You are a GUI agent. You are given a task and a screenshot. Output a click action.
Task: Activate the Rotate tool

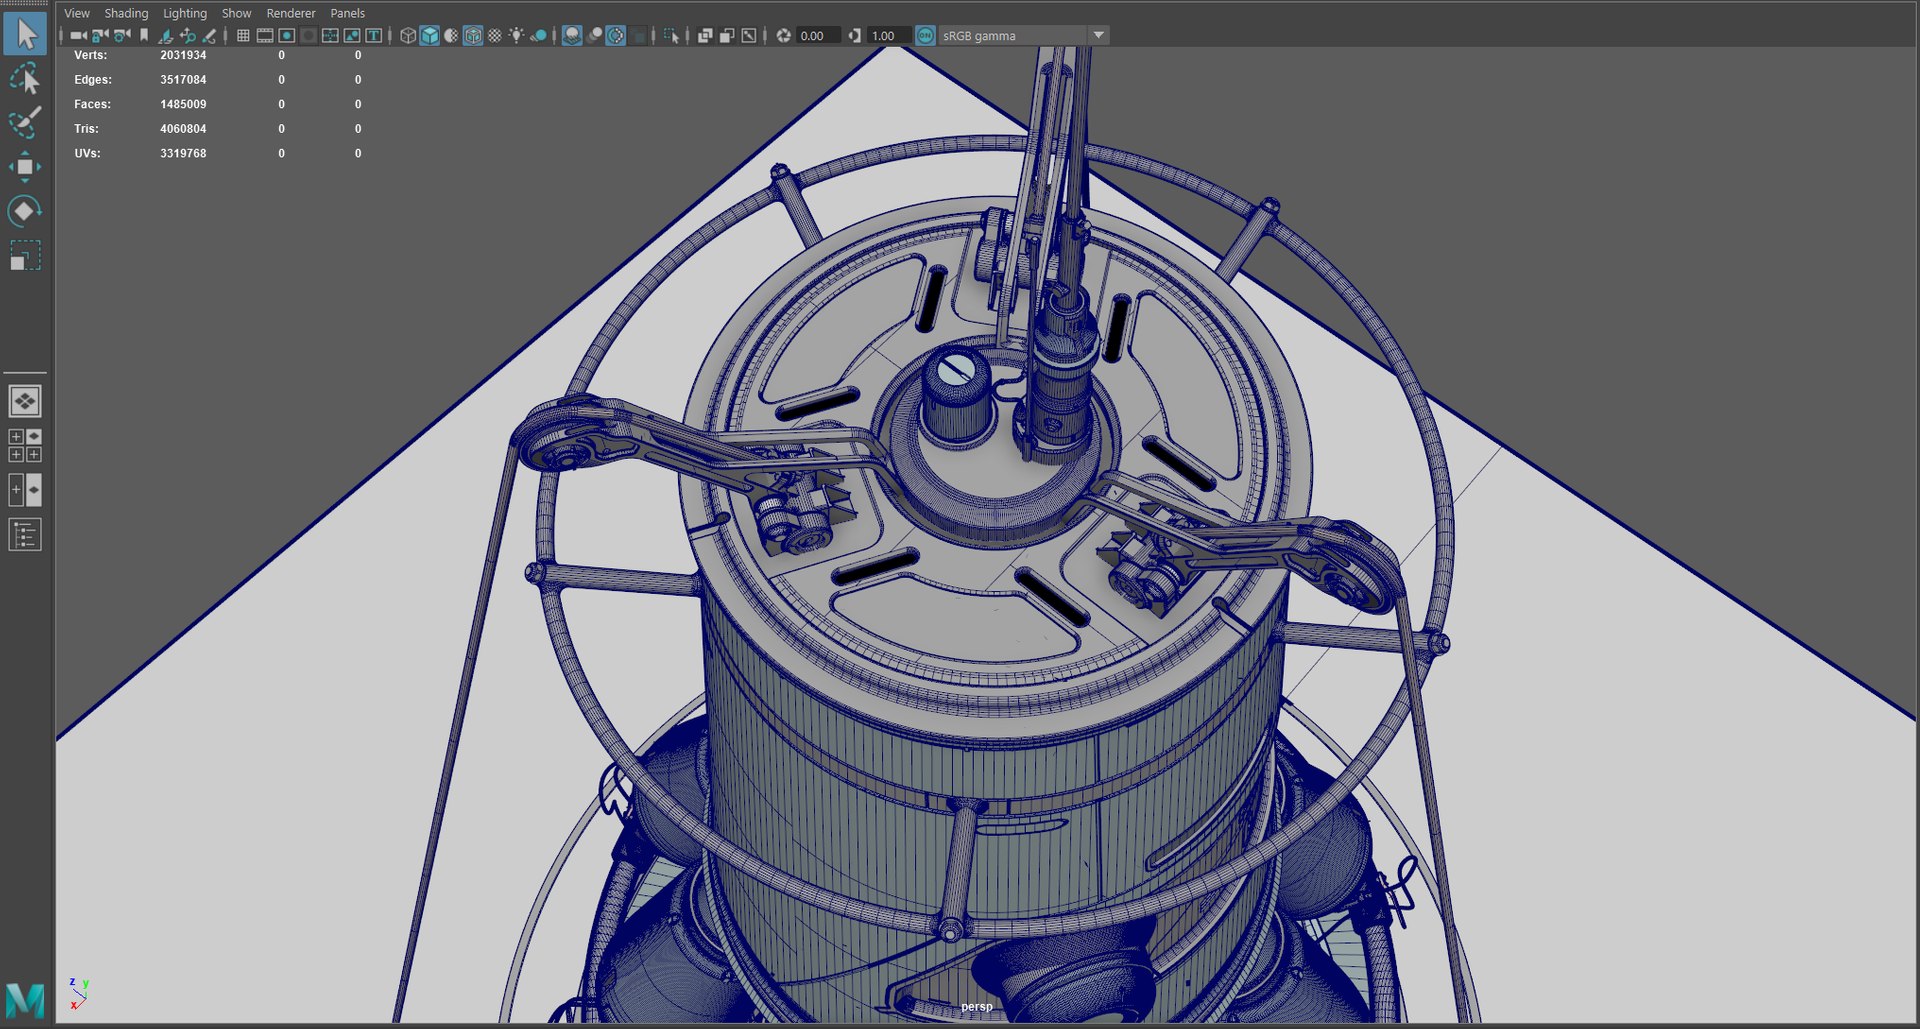tap(25, 211)
